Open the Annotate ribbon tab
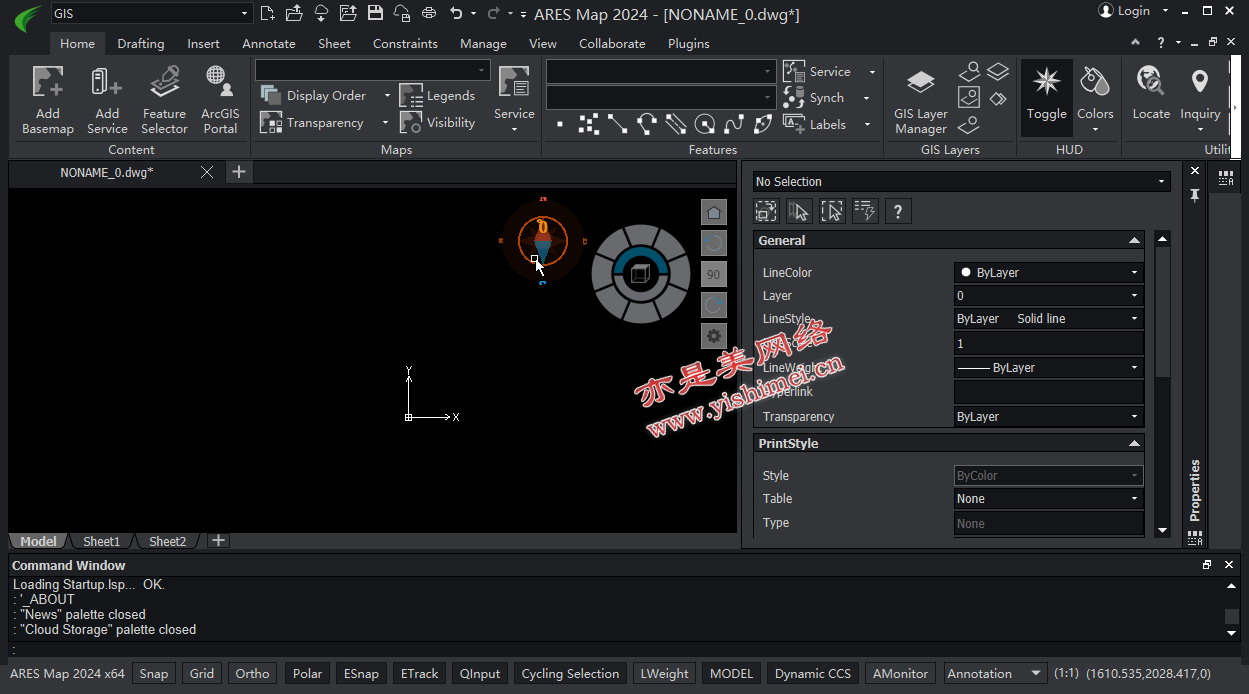 coord(269,43)
